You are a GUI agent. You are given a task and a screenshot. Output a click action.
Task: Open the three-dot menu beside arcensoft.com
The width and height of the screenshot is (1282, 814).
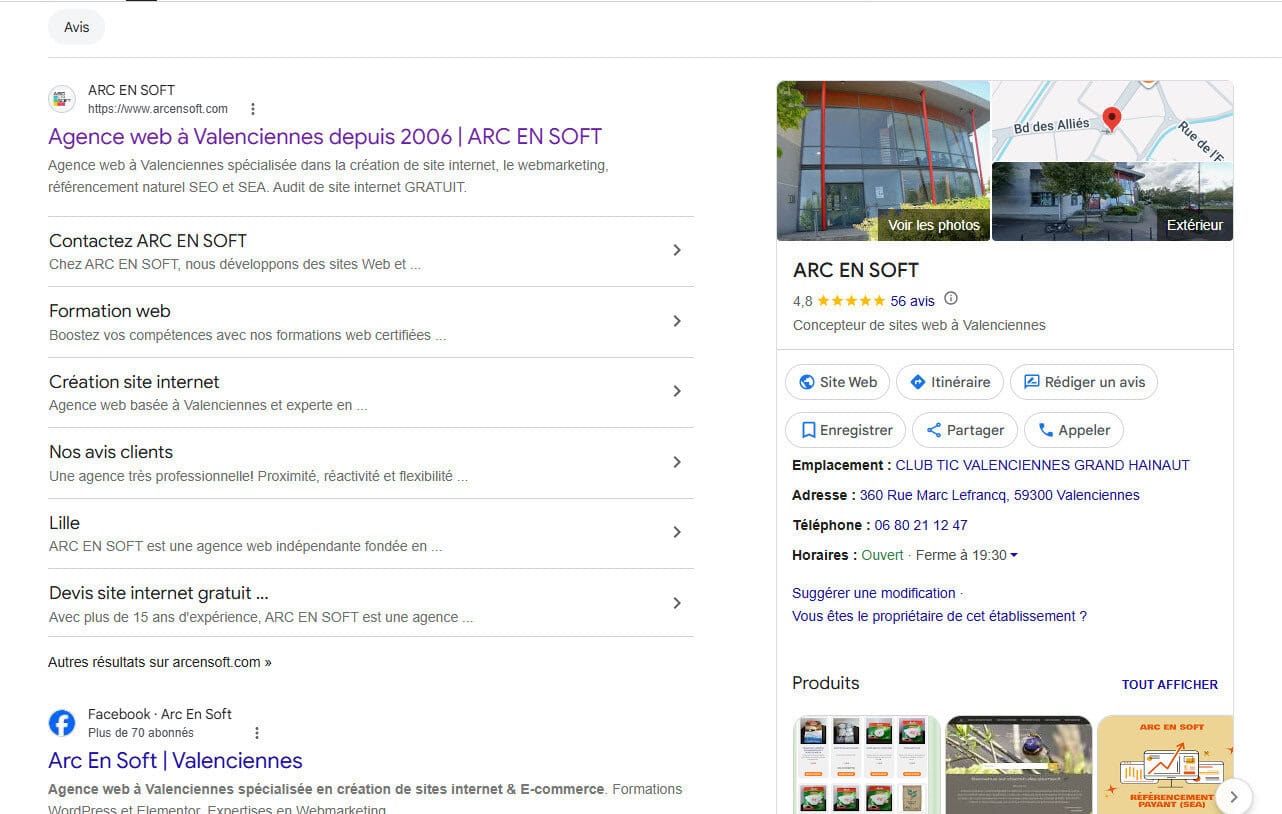(253, 109)
